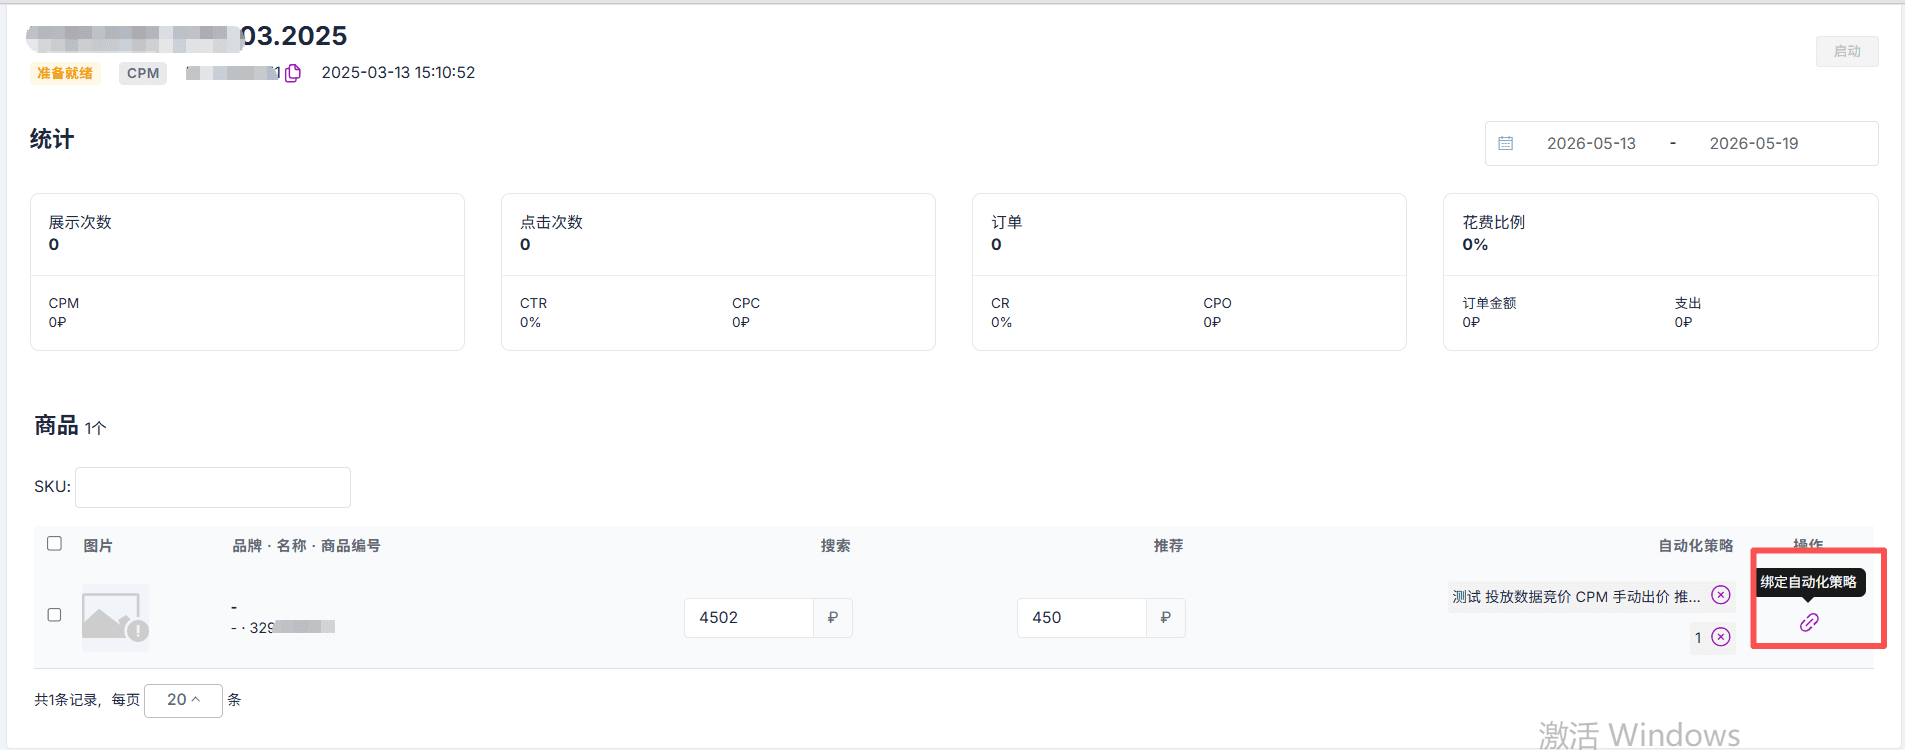The image size is (1905, 750).
Task: Click the bind automation strategy link icon
Action: pos(1809,623)
